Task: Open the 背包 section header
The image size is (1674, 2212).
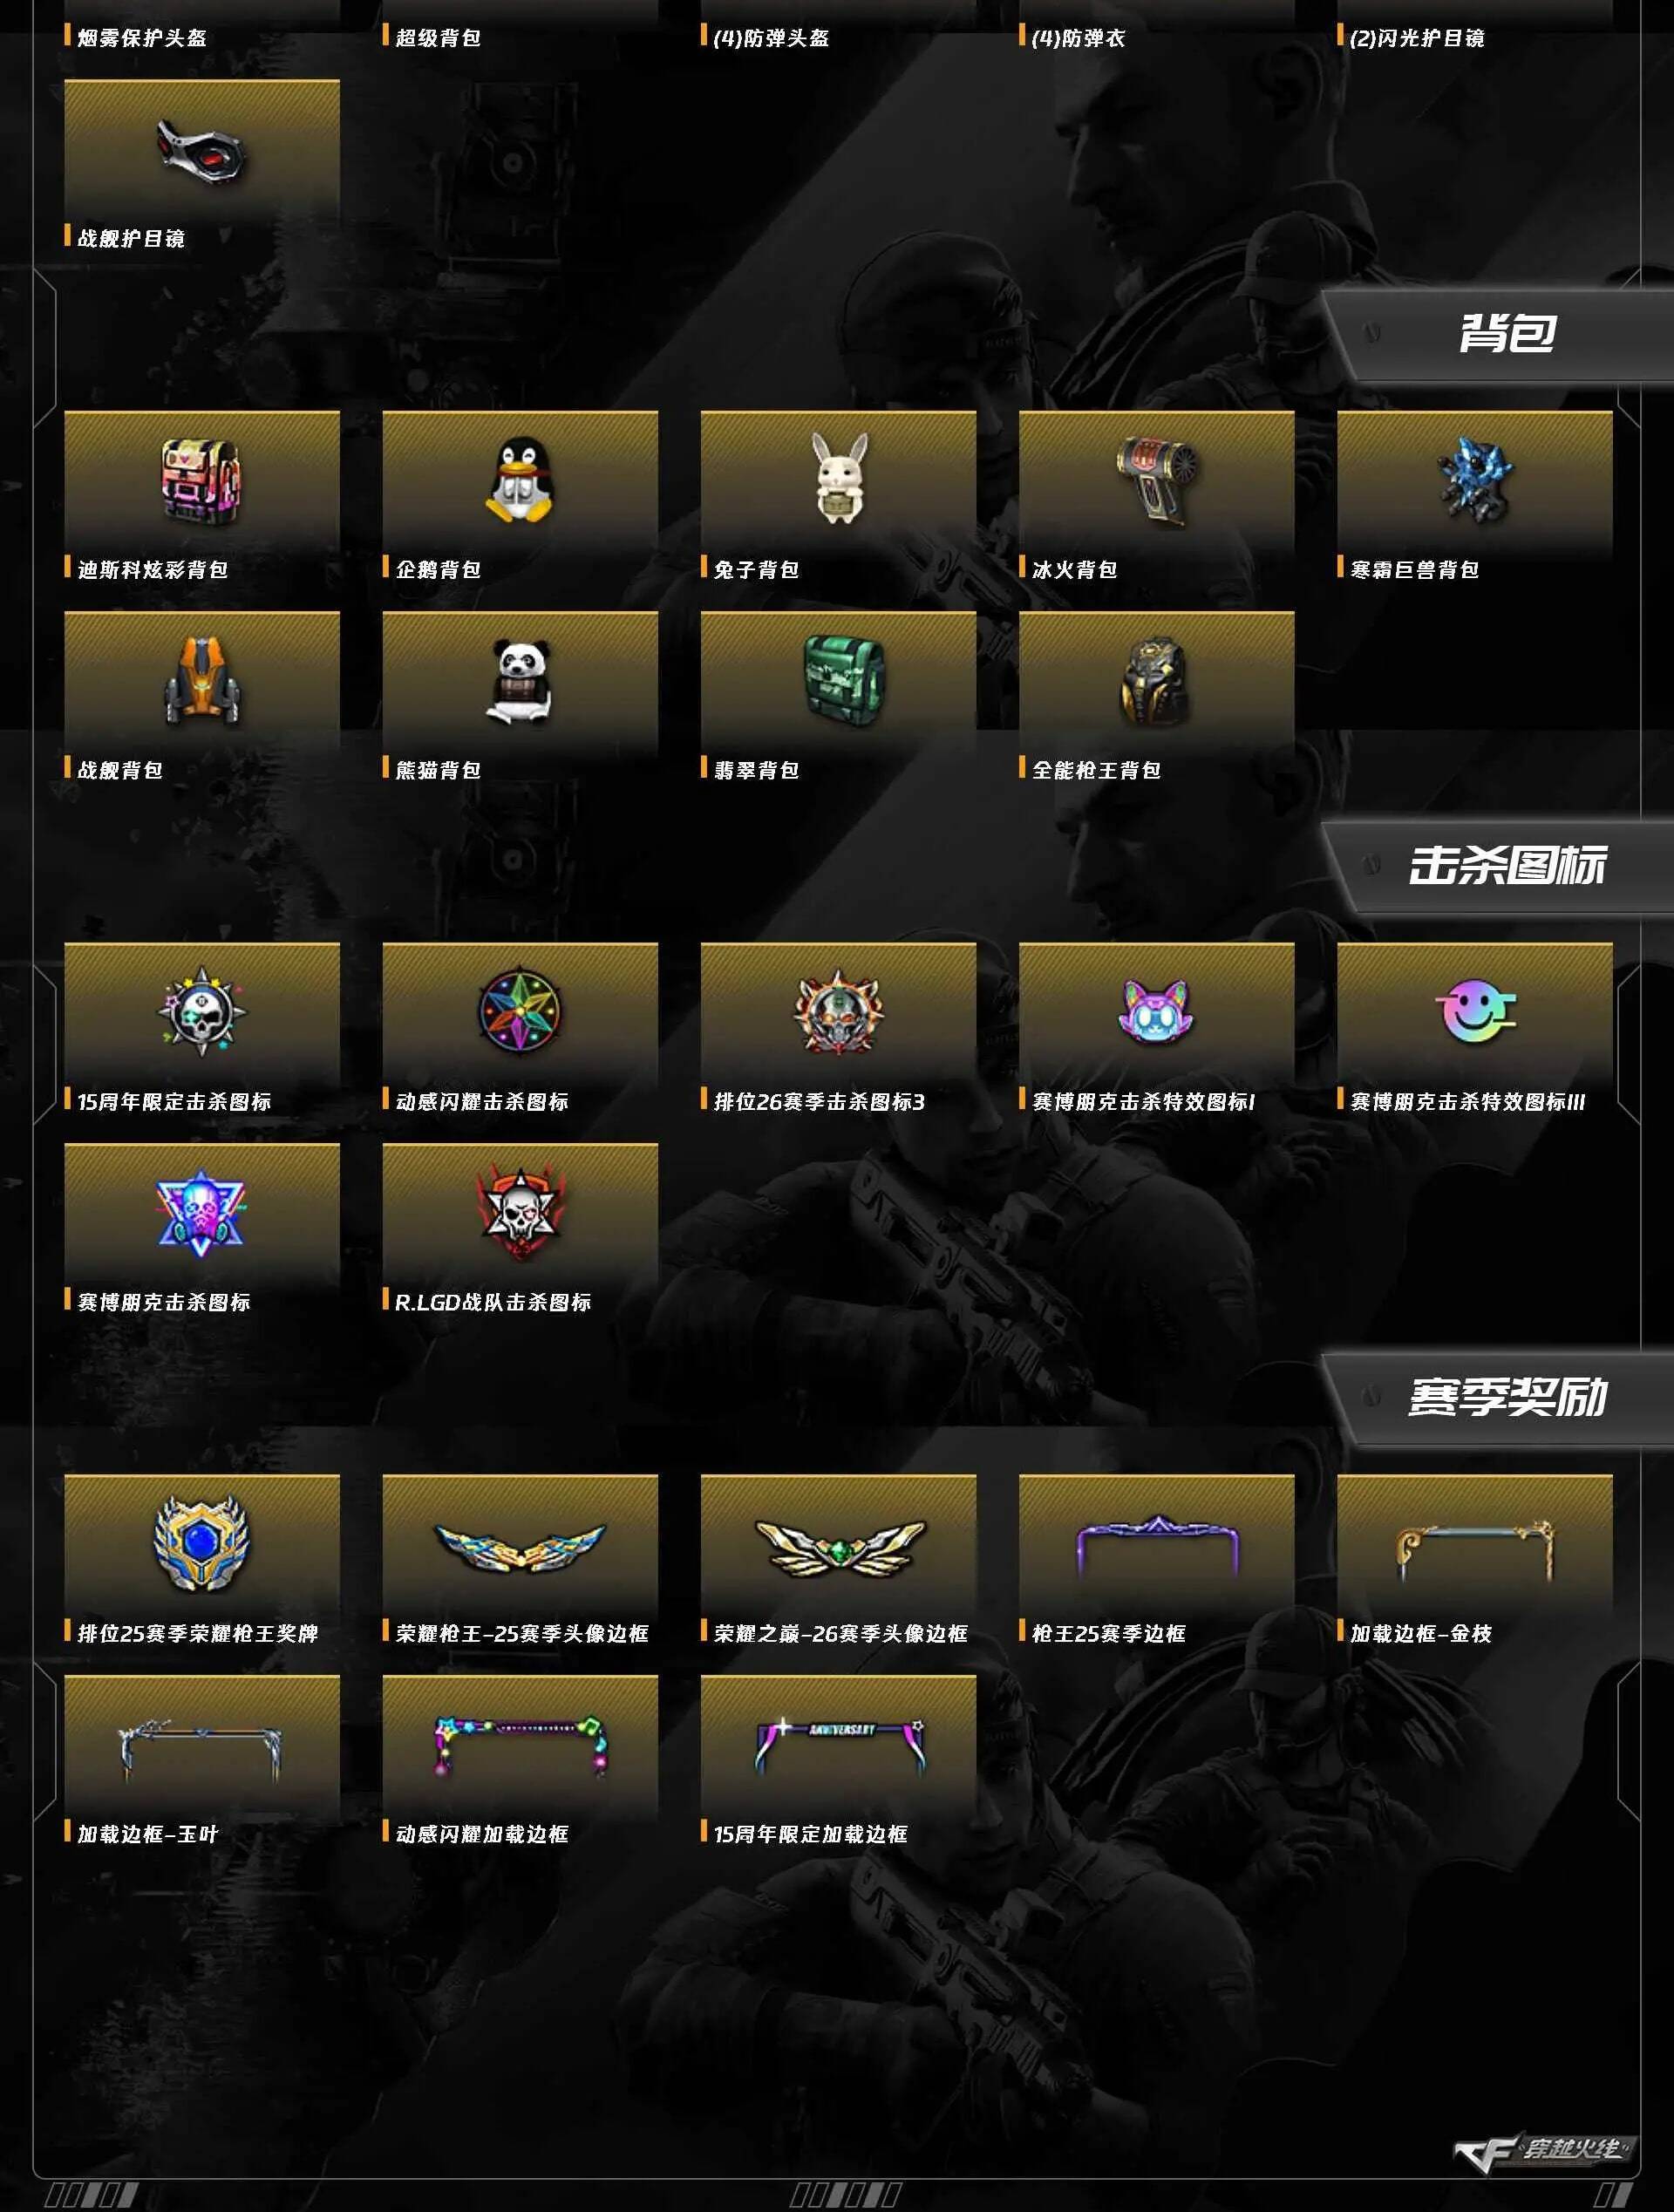Action: click(x=1507, y=333)
